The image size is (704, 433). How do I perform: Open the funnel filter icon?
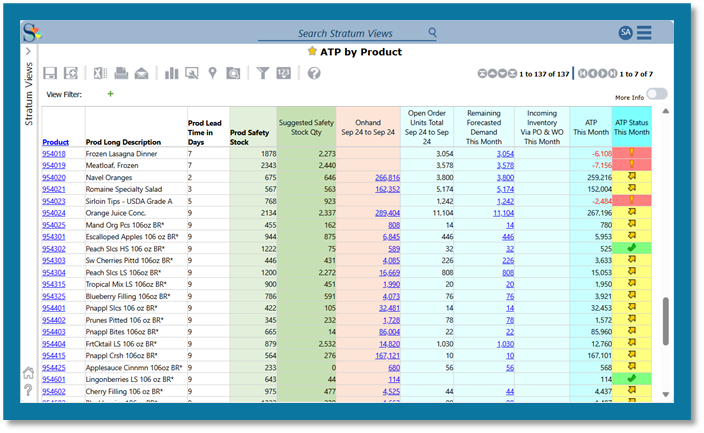pyautogui.click(x=263, y=73)
